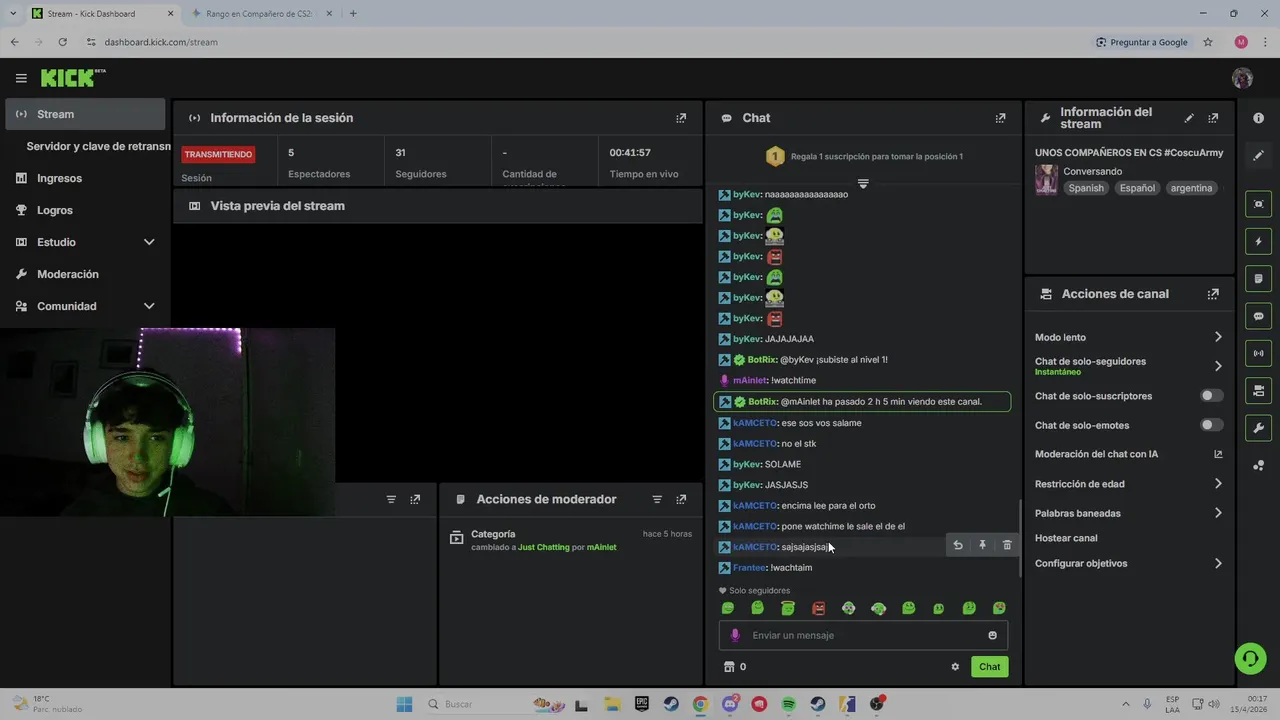Screen dimensions: 1280x720
Task: Toggle Chat de solo-suscriptores
Action: click(1211, 396)
